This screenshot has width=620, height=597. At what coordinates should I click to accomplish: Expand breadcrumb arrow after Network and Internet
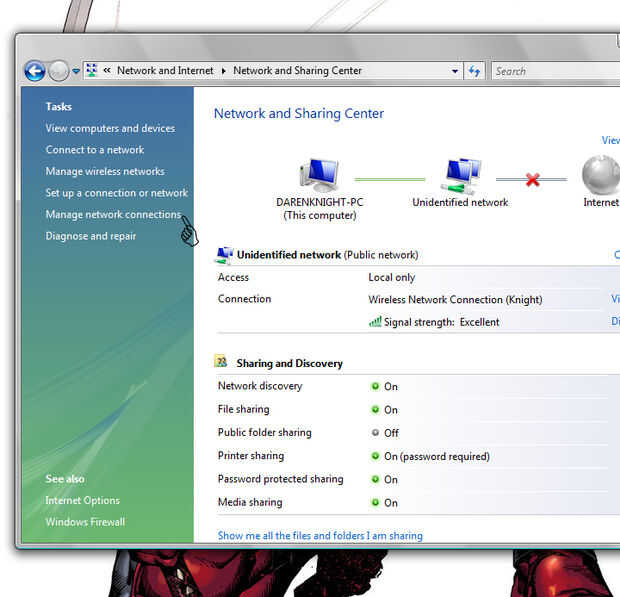(x=223, y=71)
